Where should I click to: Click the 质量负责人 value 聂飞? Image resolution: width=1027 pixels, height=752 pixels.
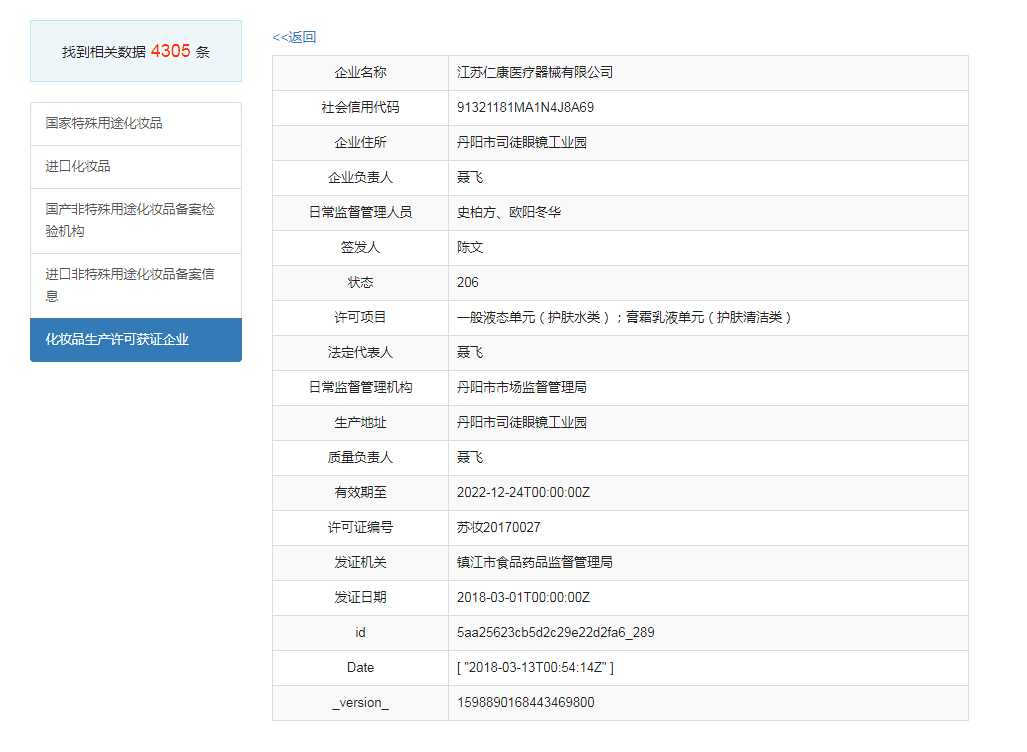(x=470, y=457)
